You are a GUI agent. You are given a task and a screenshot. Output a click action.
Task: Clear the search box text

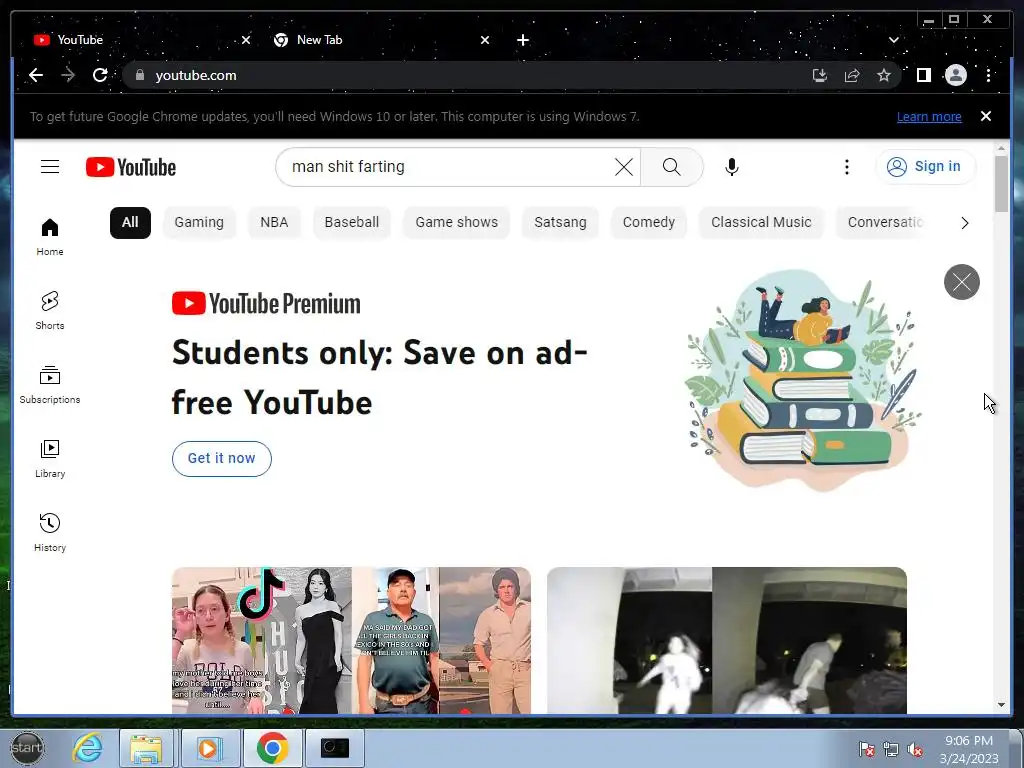(x=624, y=167)
